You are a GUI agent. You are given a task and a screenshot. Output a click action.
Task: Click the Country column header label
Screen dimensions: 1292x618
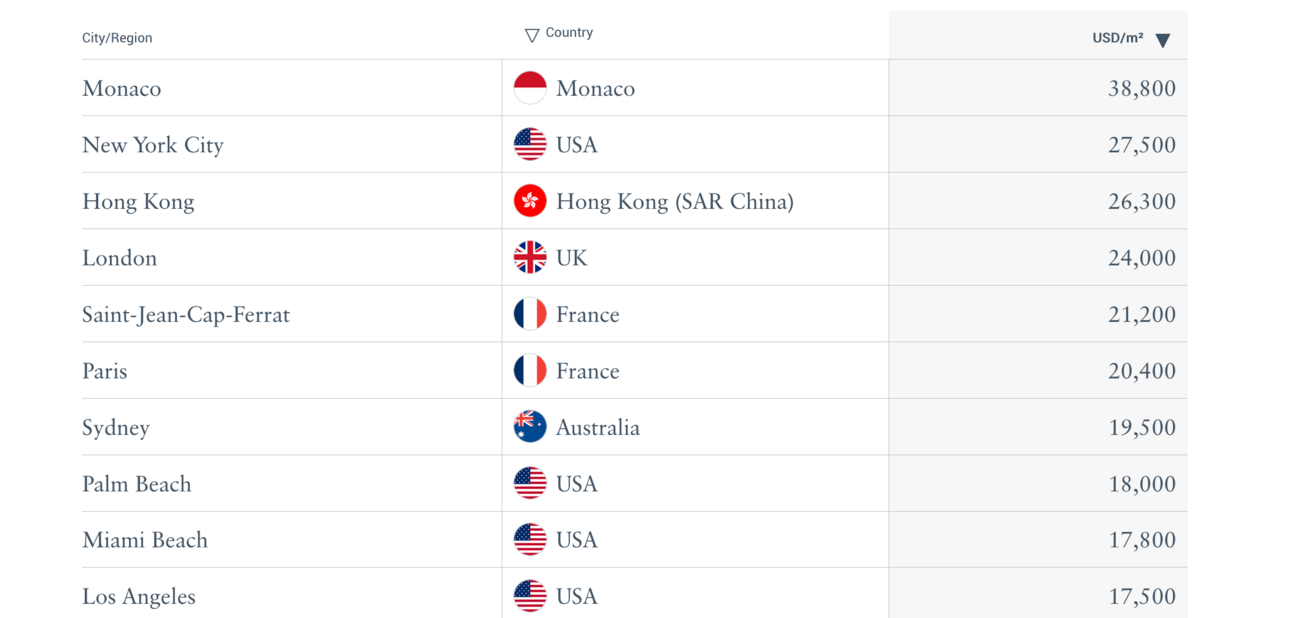tap(569, 33)
